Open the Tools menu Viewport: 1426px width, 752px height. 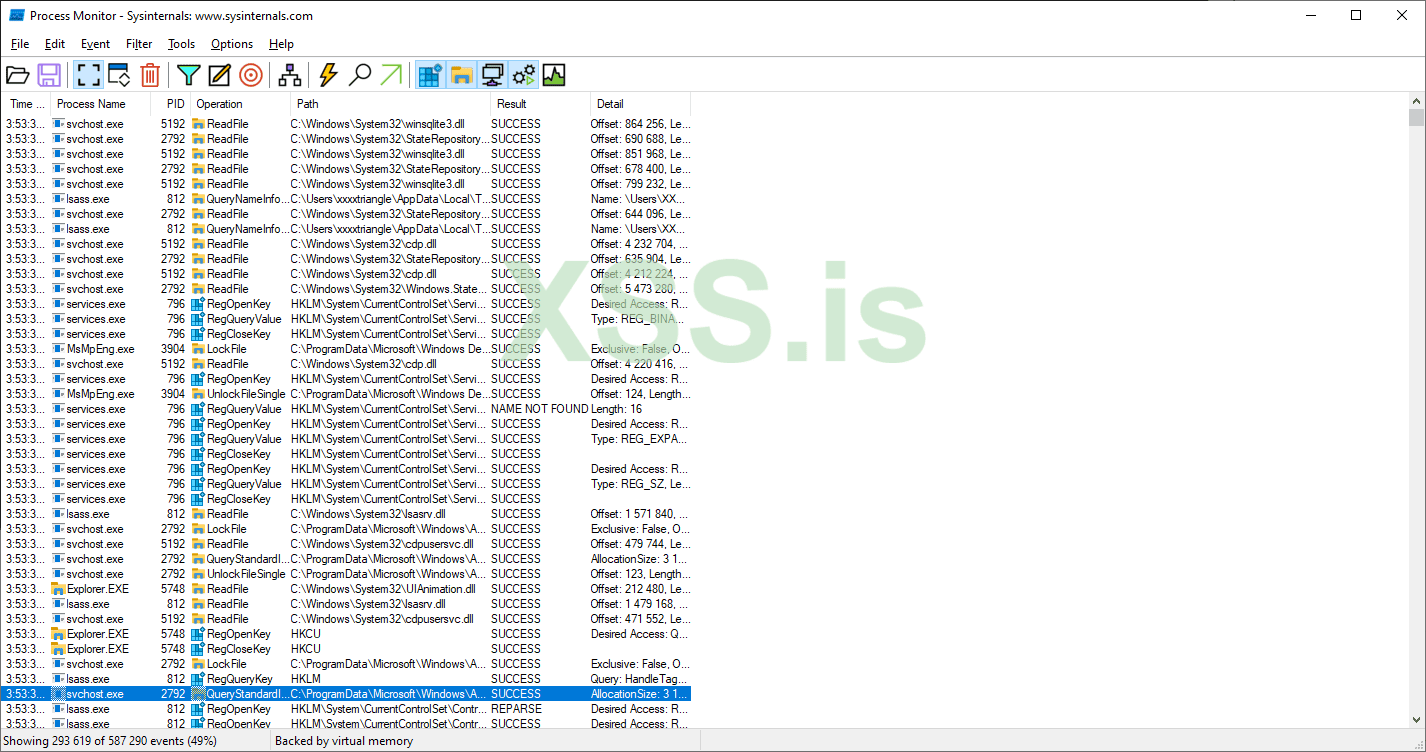pyautogui.click(x=181, y=44)
